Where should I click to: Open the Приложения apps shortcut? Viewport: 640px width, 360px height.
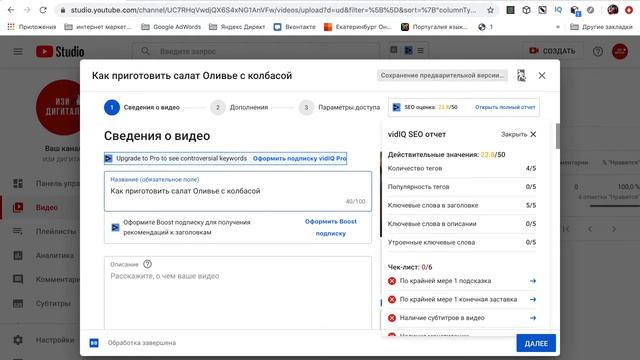[x=31, y=27]
